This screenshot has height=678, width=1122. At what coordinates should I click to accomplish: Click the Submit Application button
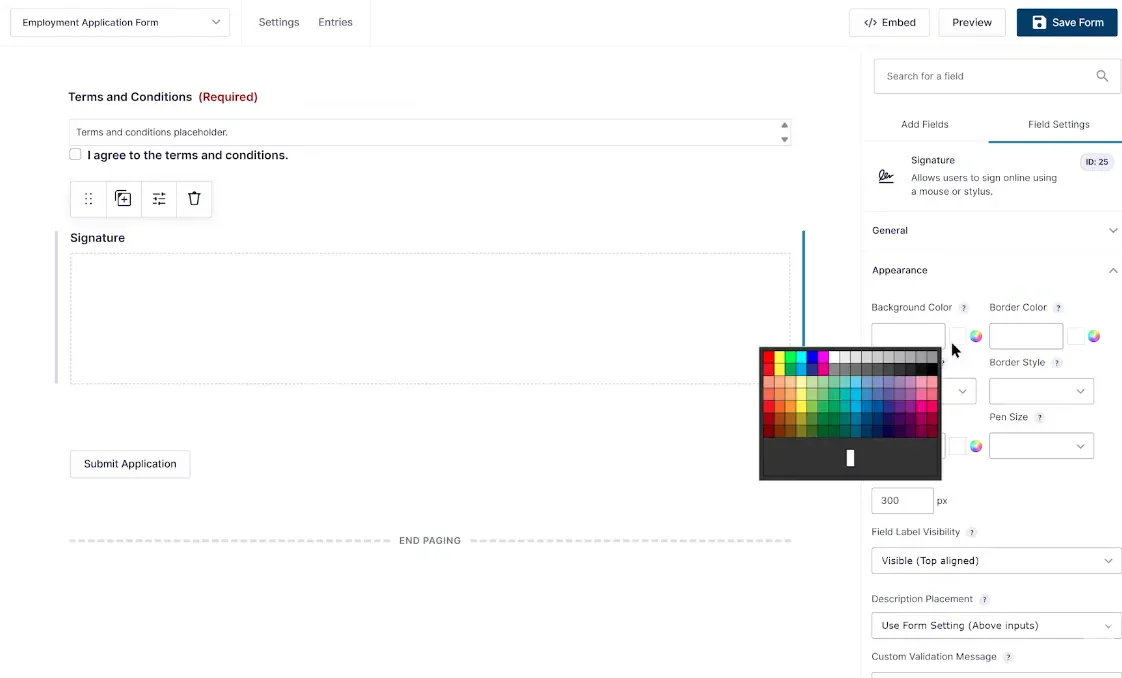pyautogui.click(x=130, y=464)
